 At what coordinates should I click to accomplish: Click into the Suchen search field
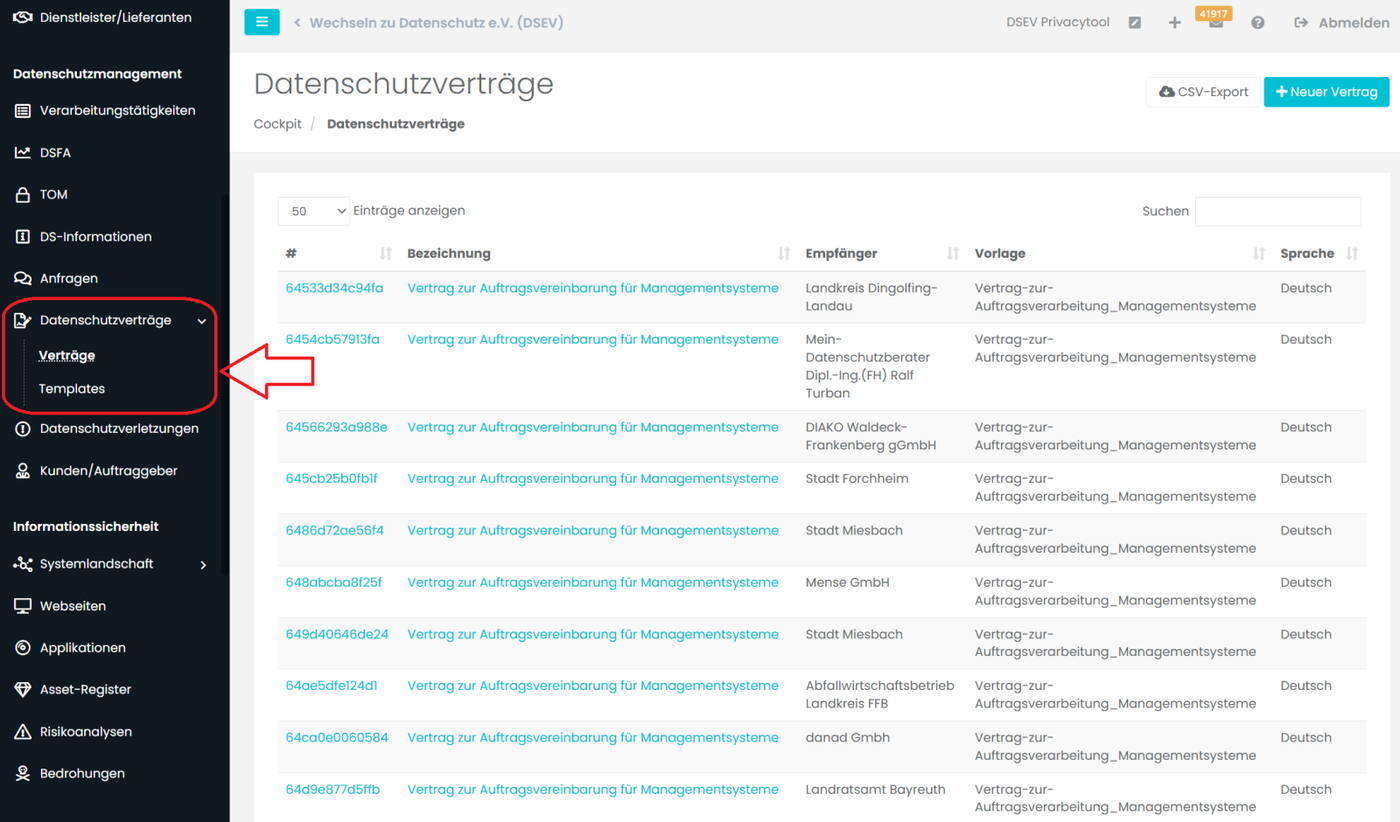tap(1277, 211)
